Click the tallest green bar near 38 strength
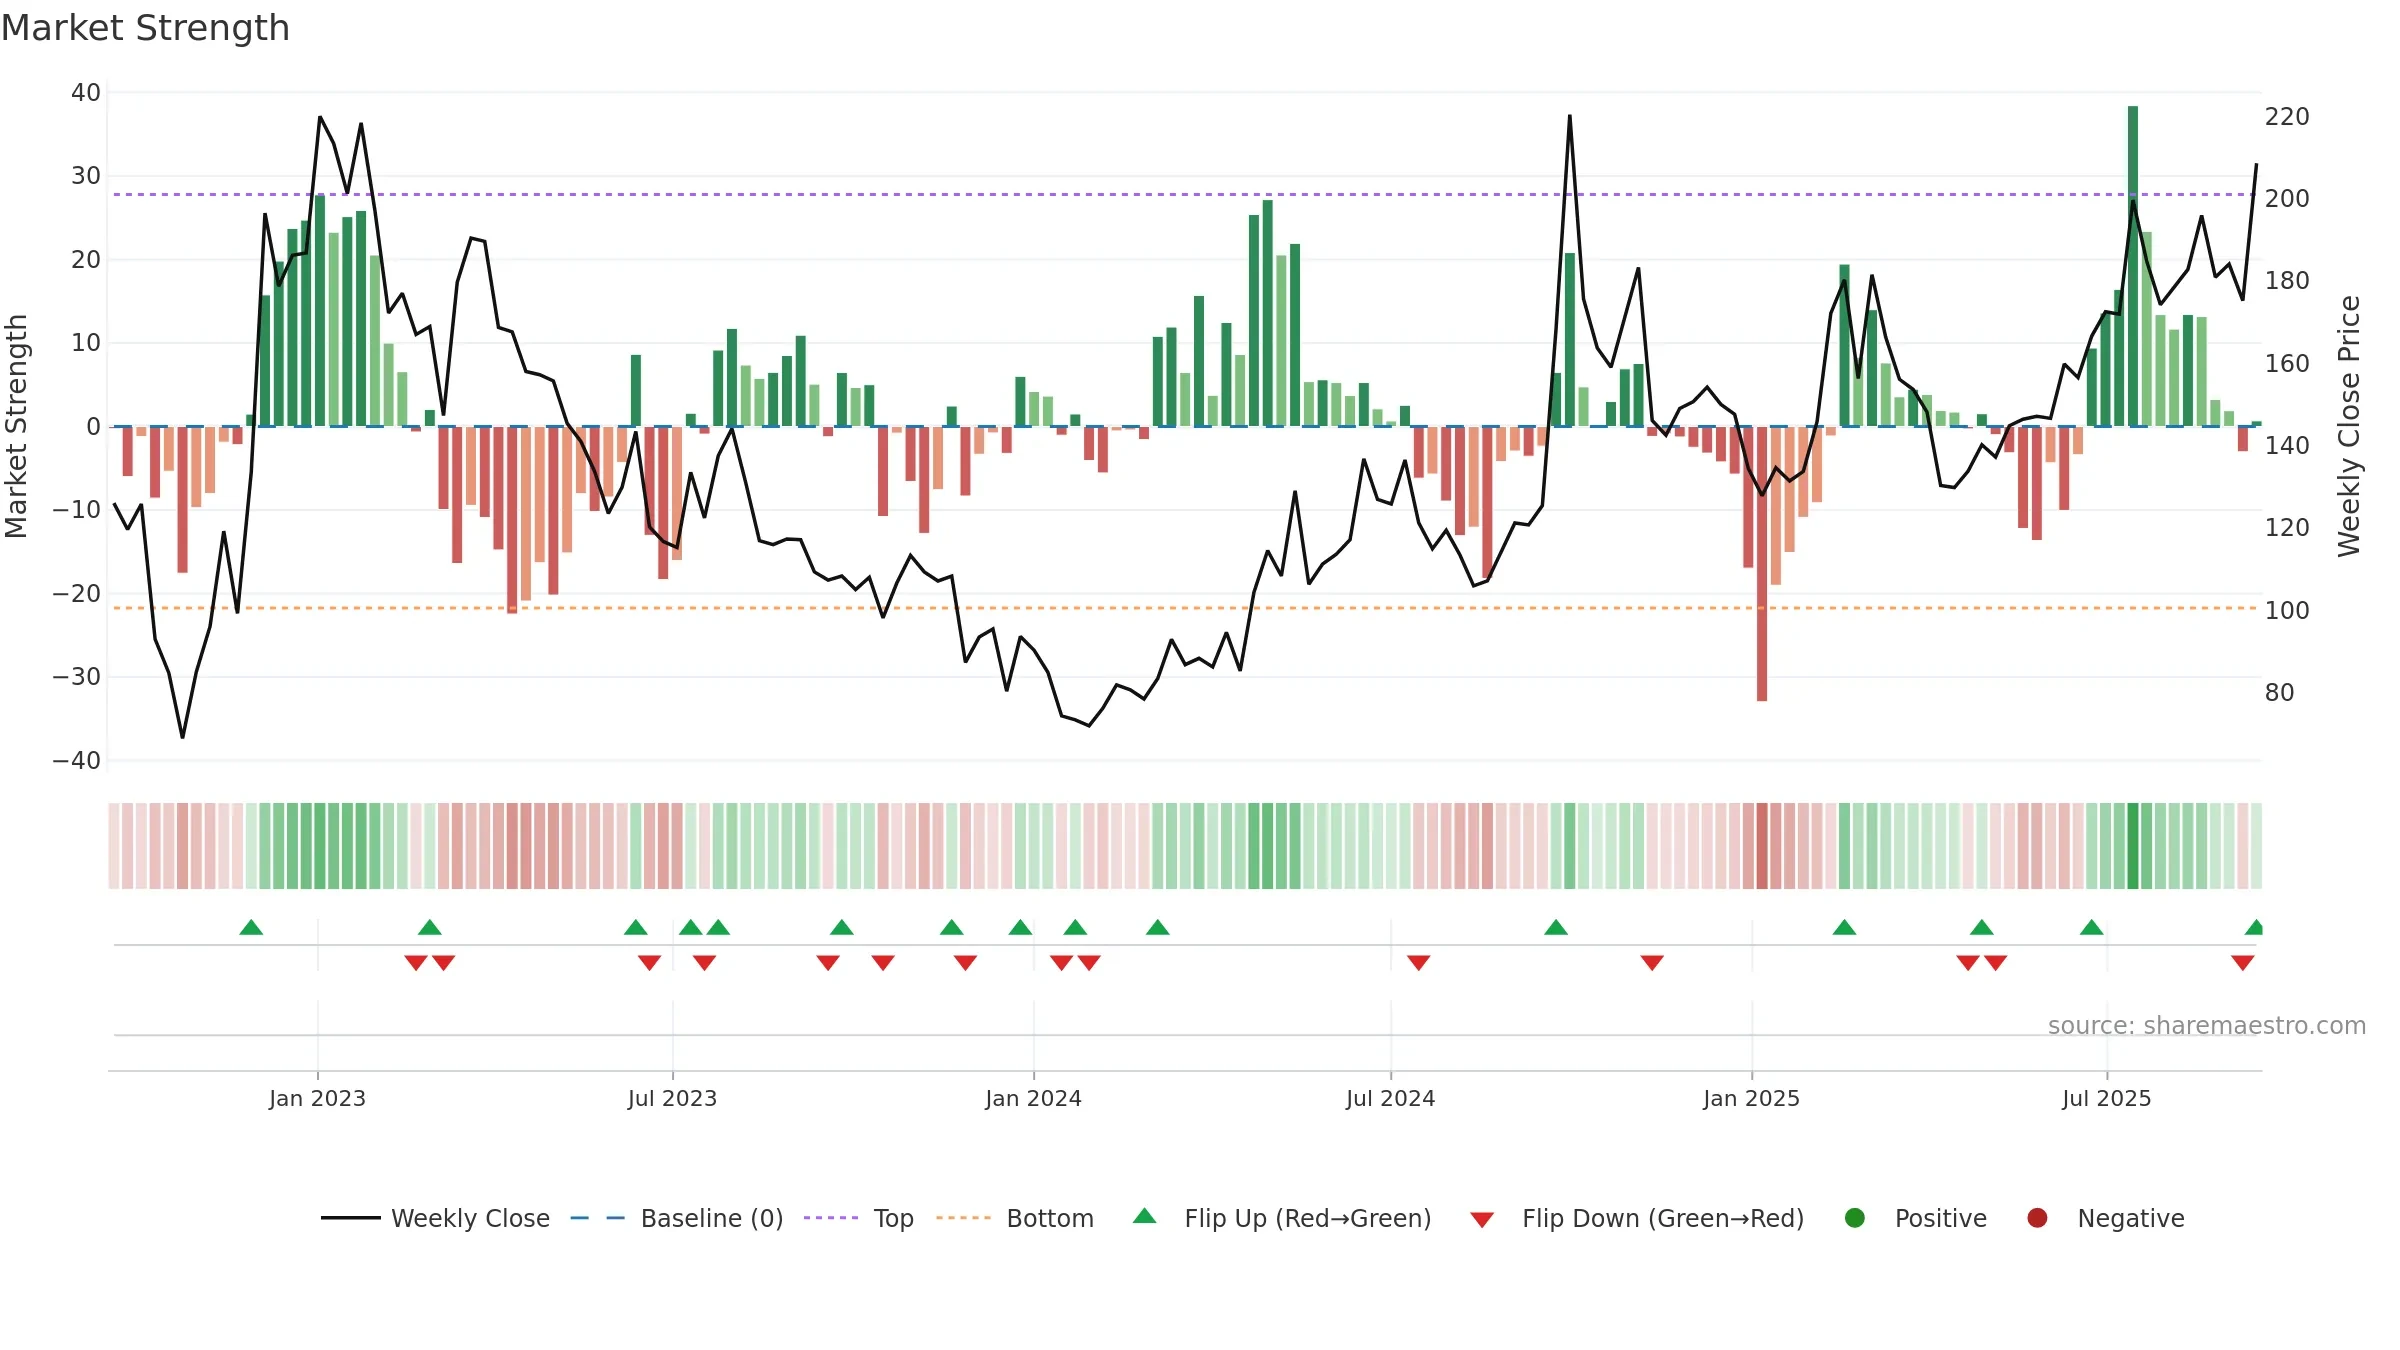This screenshot has height=1350, width=2400. click(x=2133, y=266)
